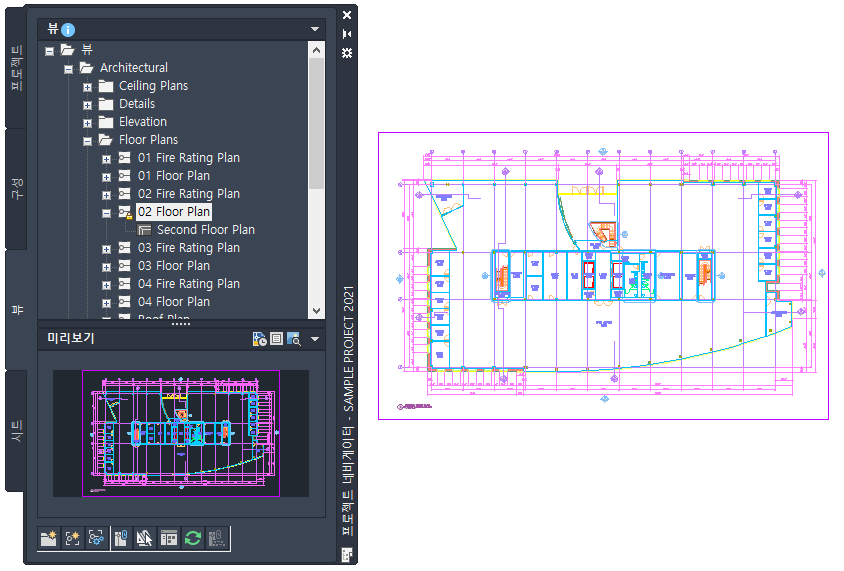
Task: Click the detail list icon in preview header
Action: coord(276,339)
